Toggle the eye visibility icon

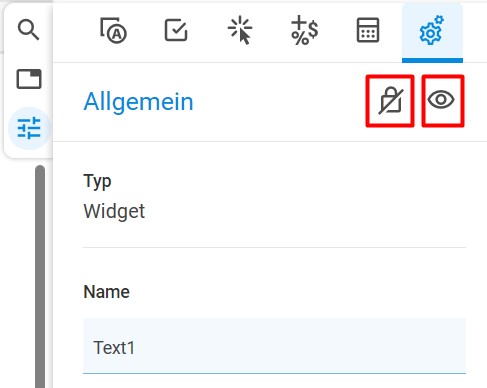tap(441, 99)
